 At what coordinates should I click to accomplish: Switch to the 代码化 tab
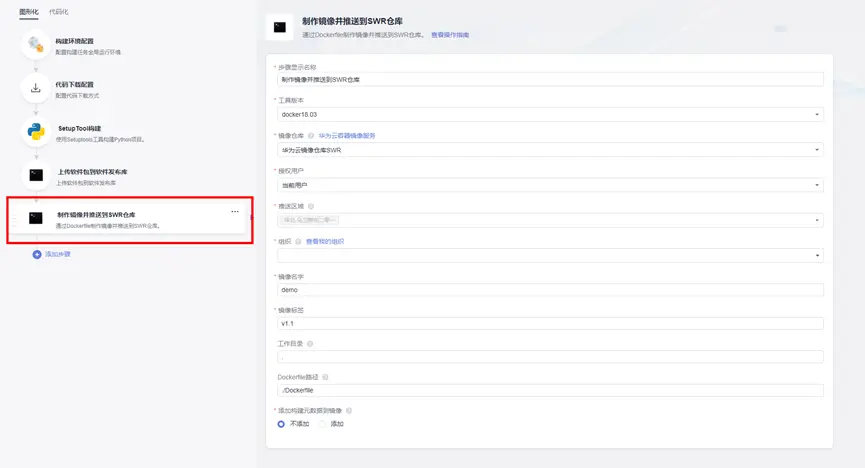coord(58,12)
